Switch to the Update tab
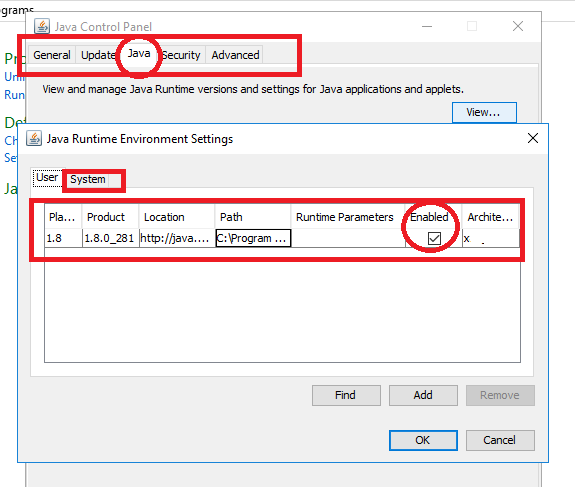575x487 pixels. coord(98,55)
